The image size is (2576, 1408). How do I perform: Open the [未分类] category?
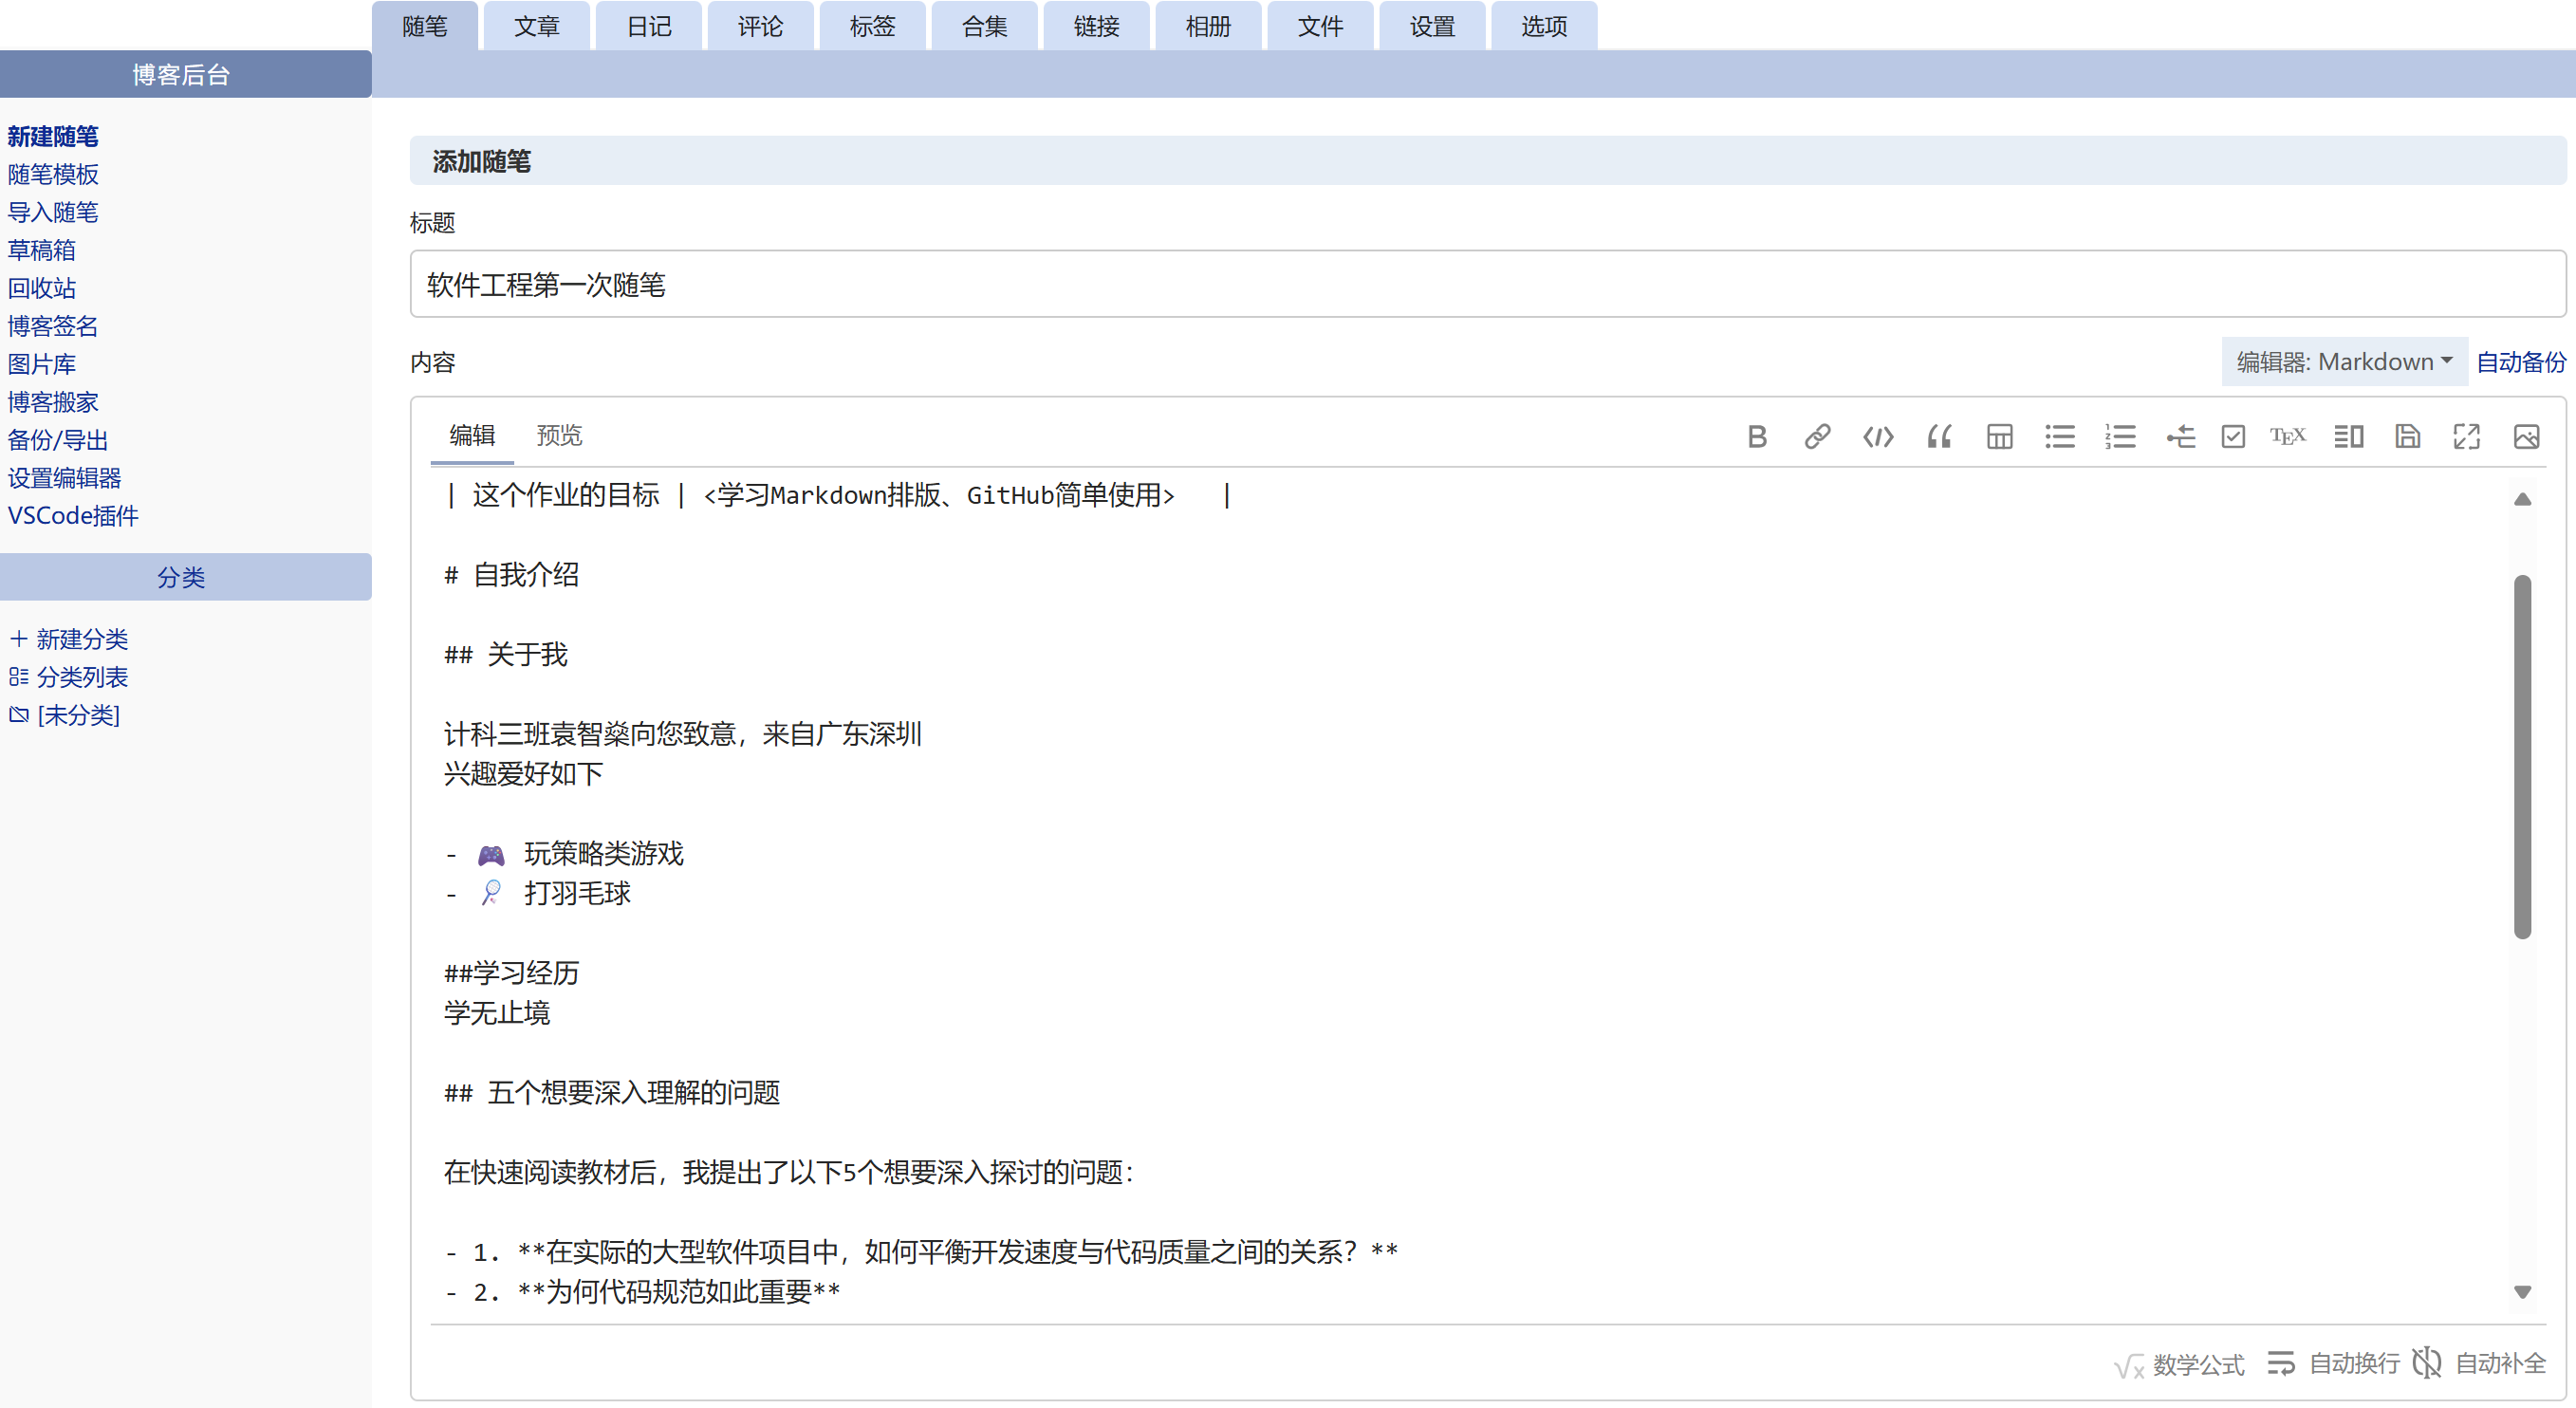tap(78, 715)
